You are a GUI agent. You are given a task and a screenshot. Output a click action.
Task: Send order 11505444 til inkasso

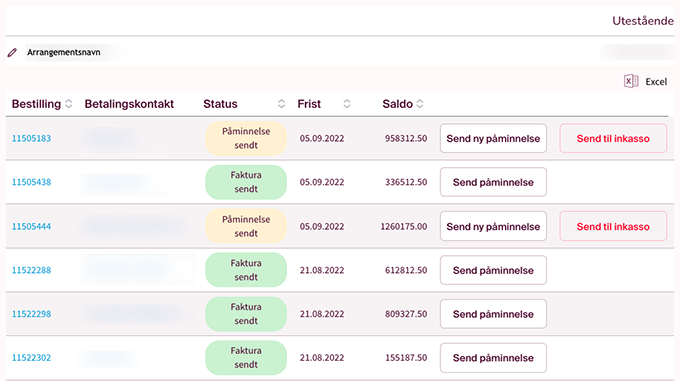tap(613, 226)
